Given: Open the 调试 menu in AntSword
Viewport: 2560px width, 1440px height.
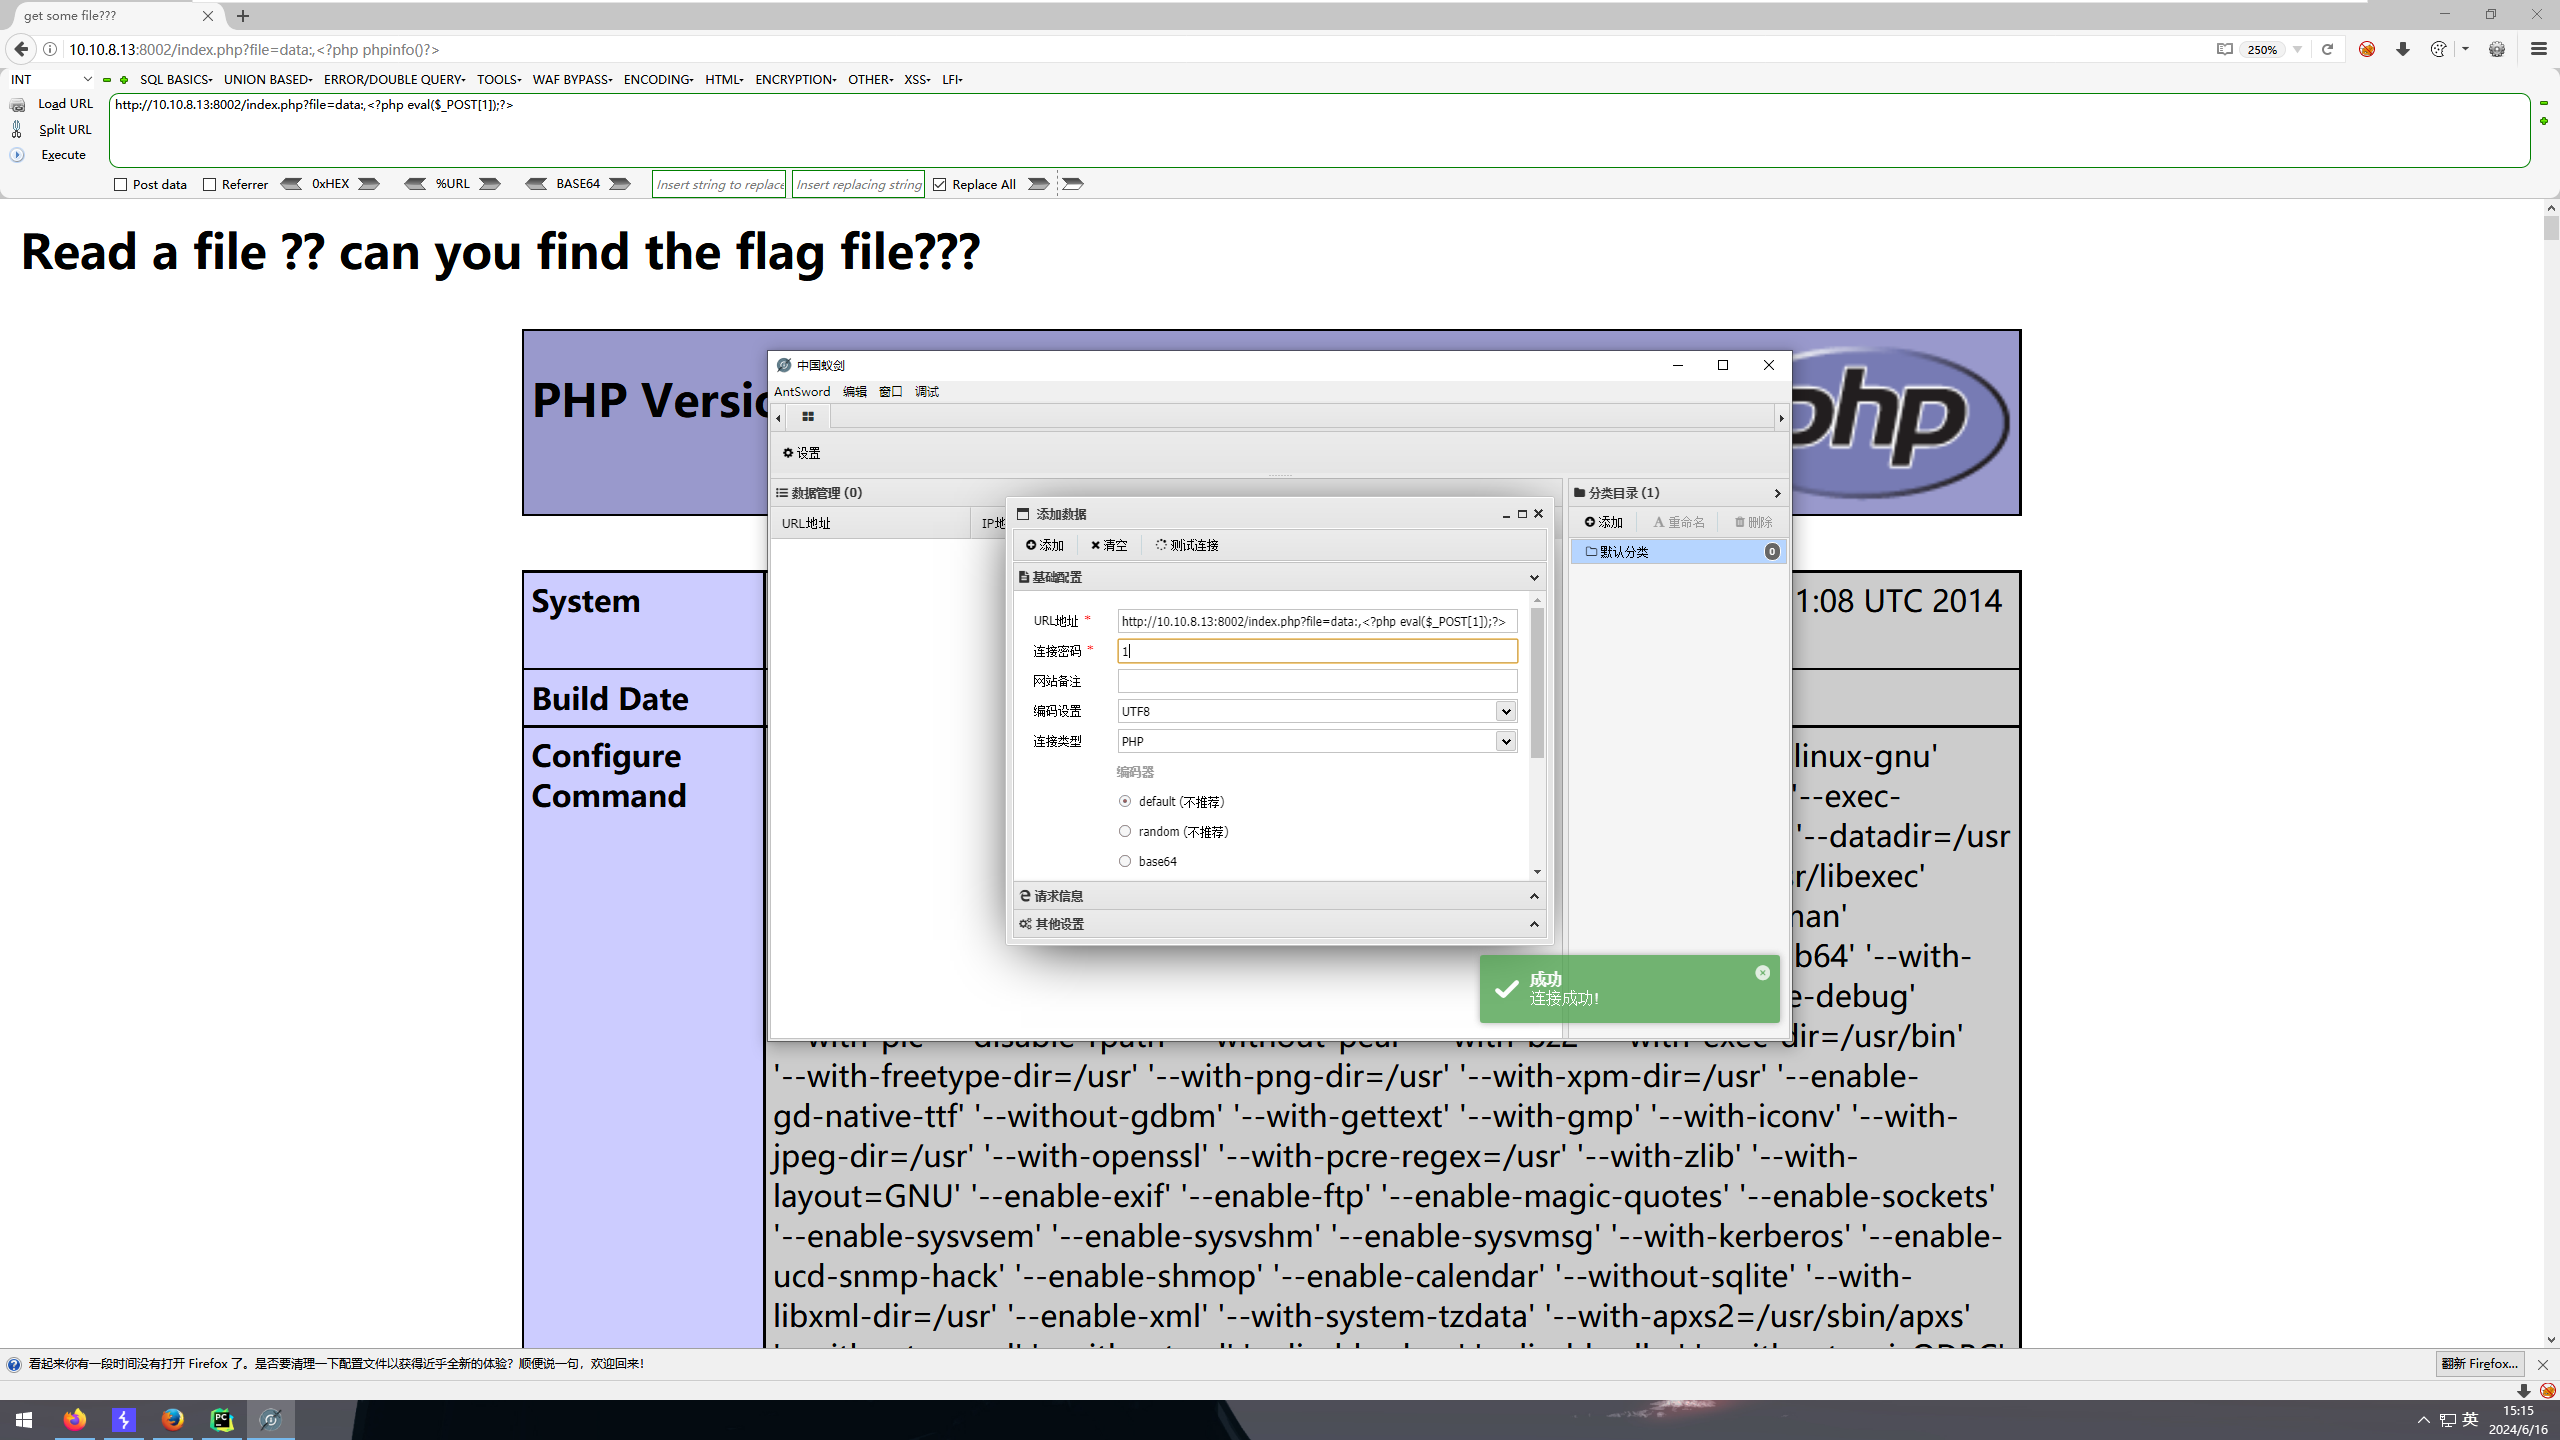Looking at the screenshot, I should [927, 392].
